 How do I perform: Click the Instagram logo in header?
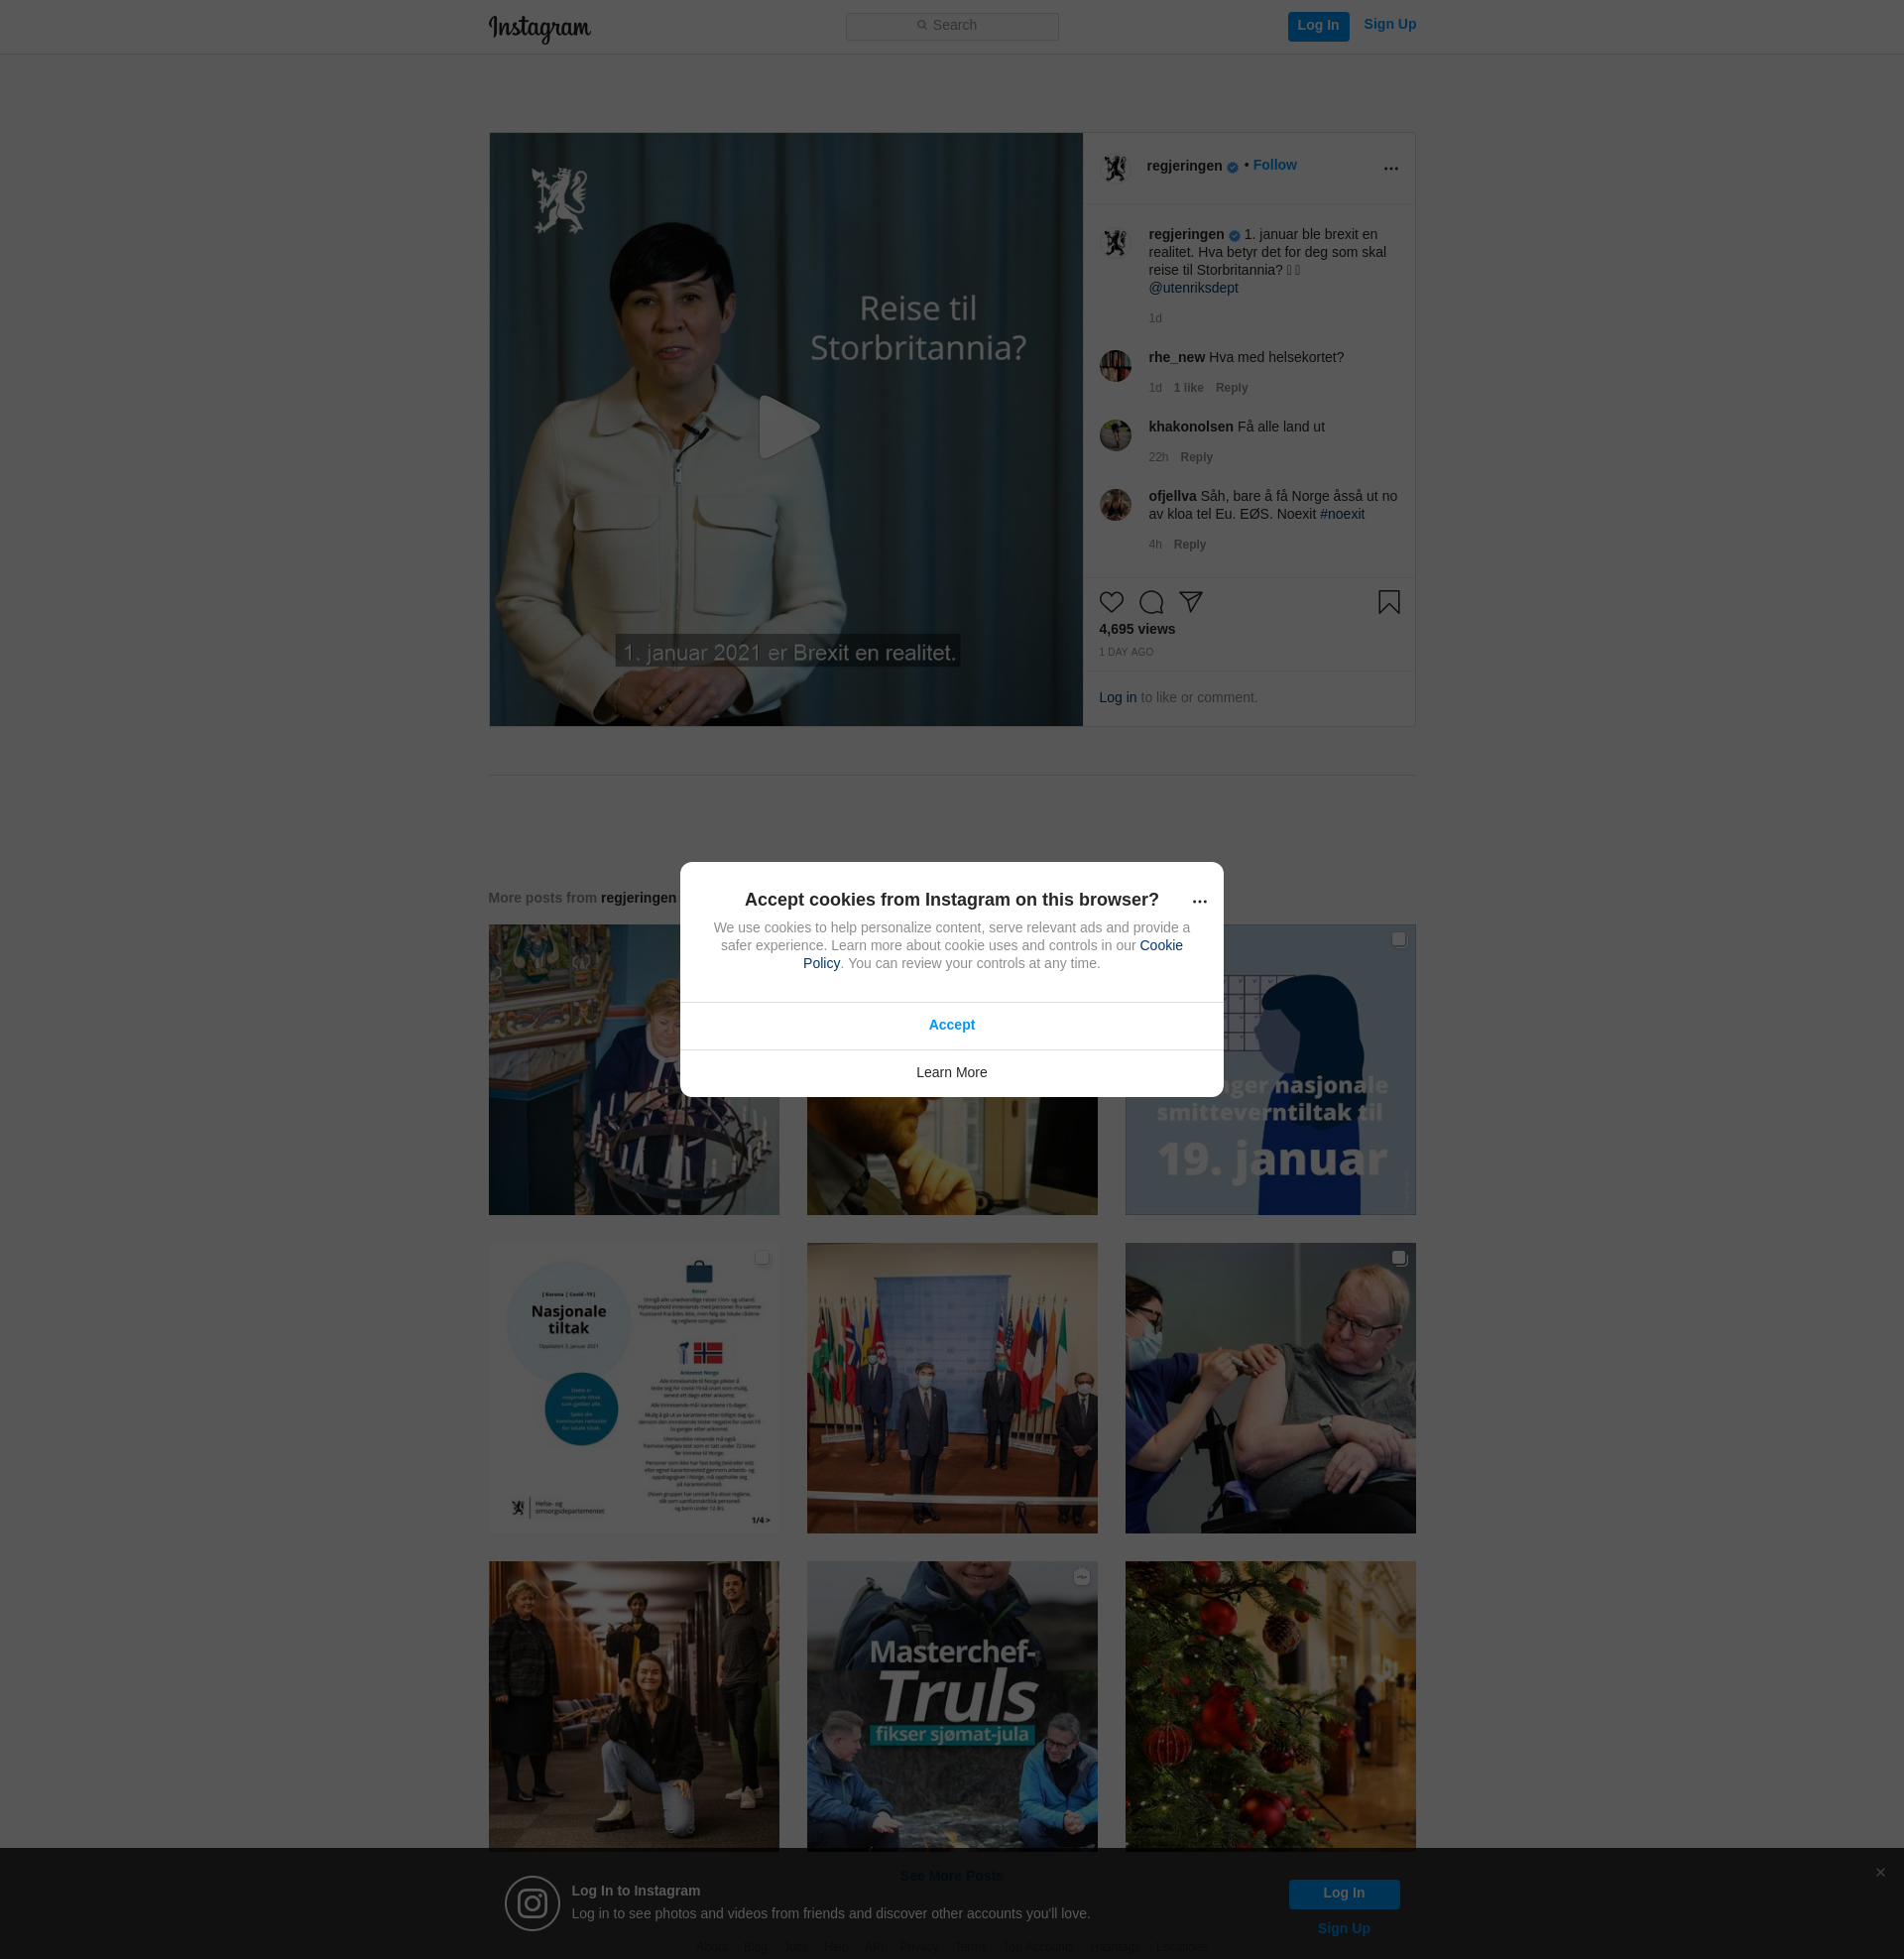[x=539, y=28]
